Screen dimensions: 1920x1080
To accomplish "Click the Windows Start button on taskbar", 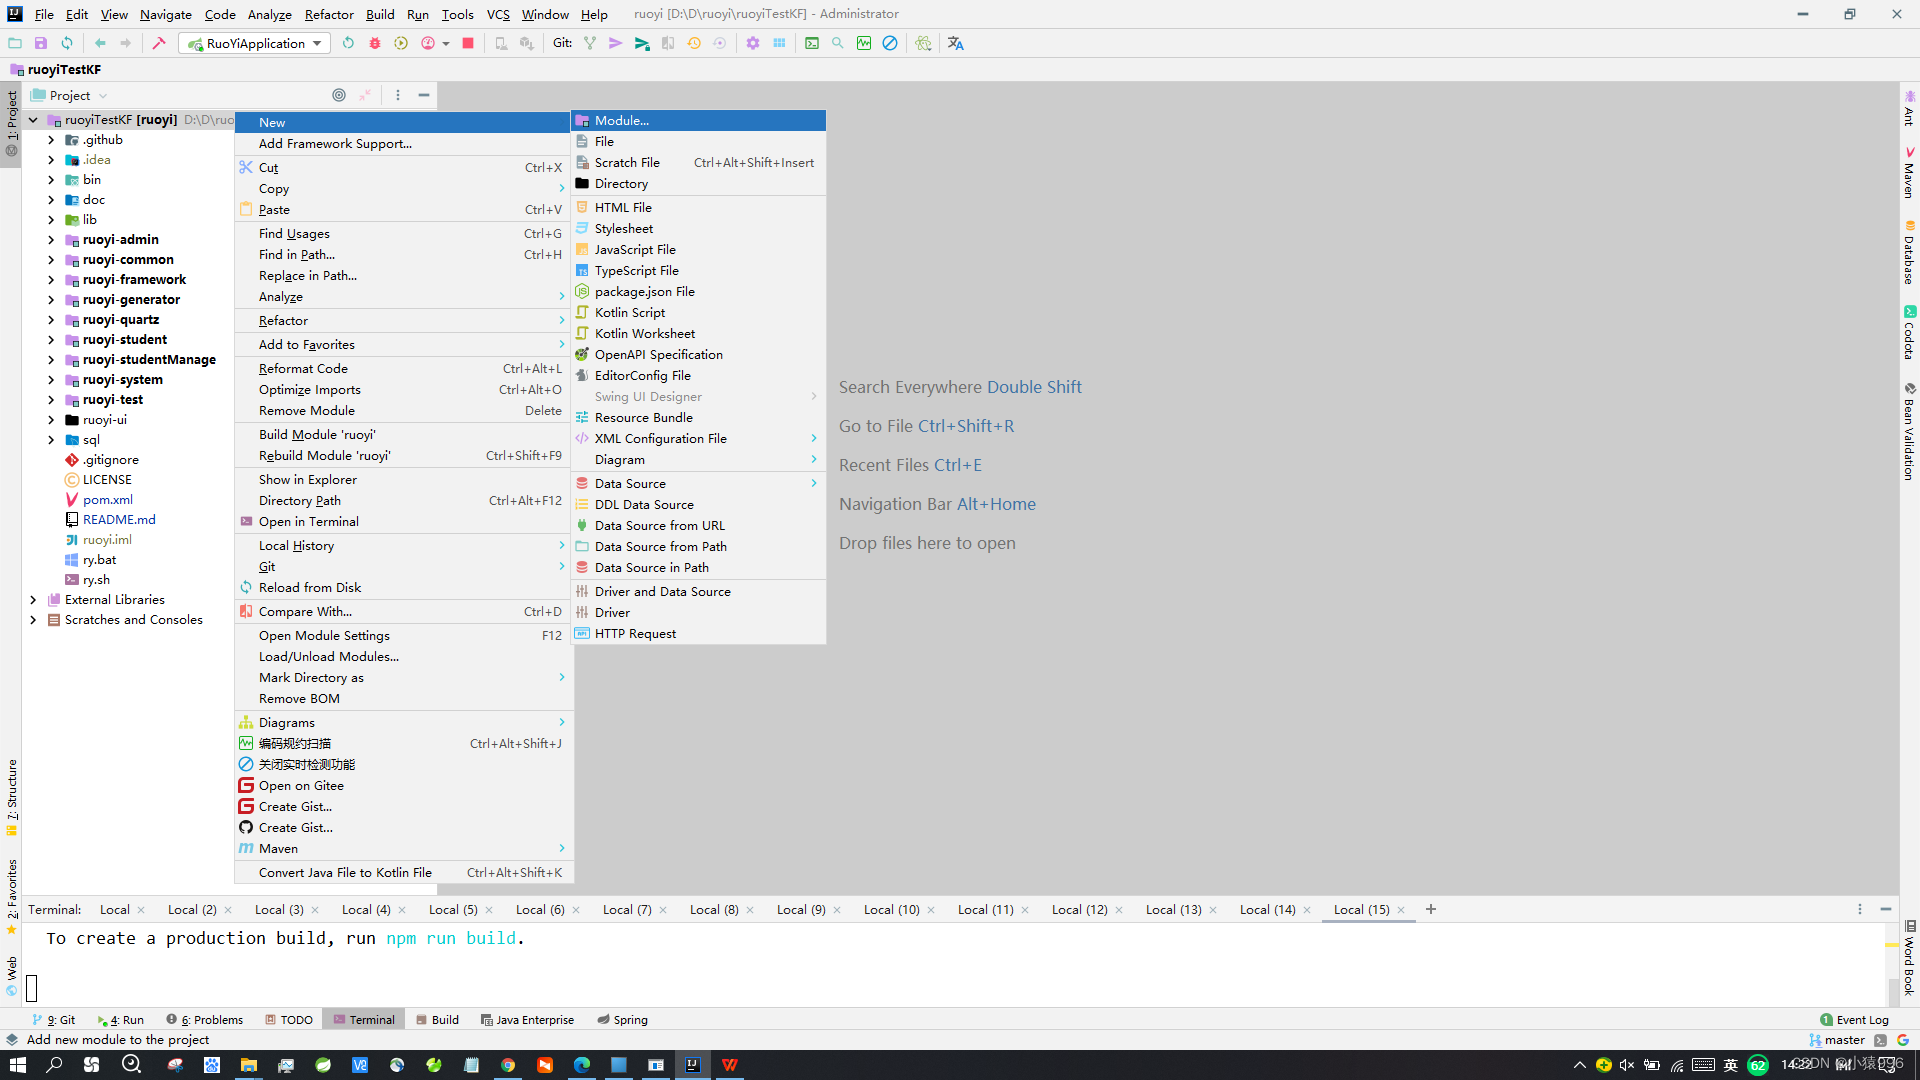I will 17,1065.
